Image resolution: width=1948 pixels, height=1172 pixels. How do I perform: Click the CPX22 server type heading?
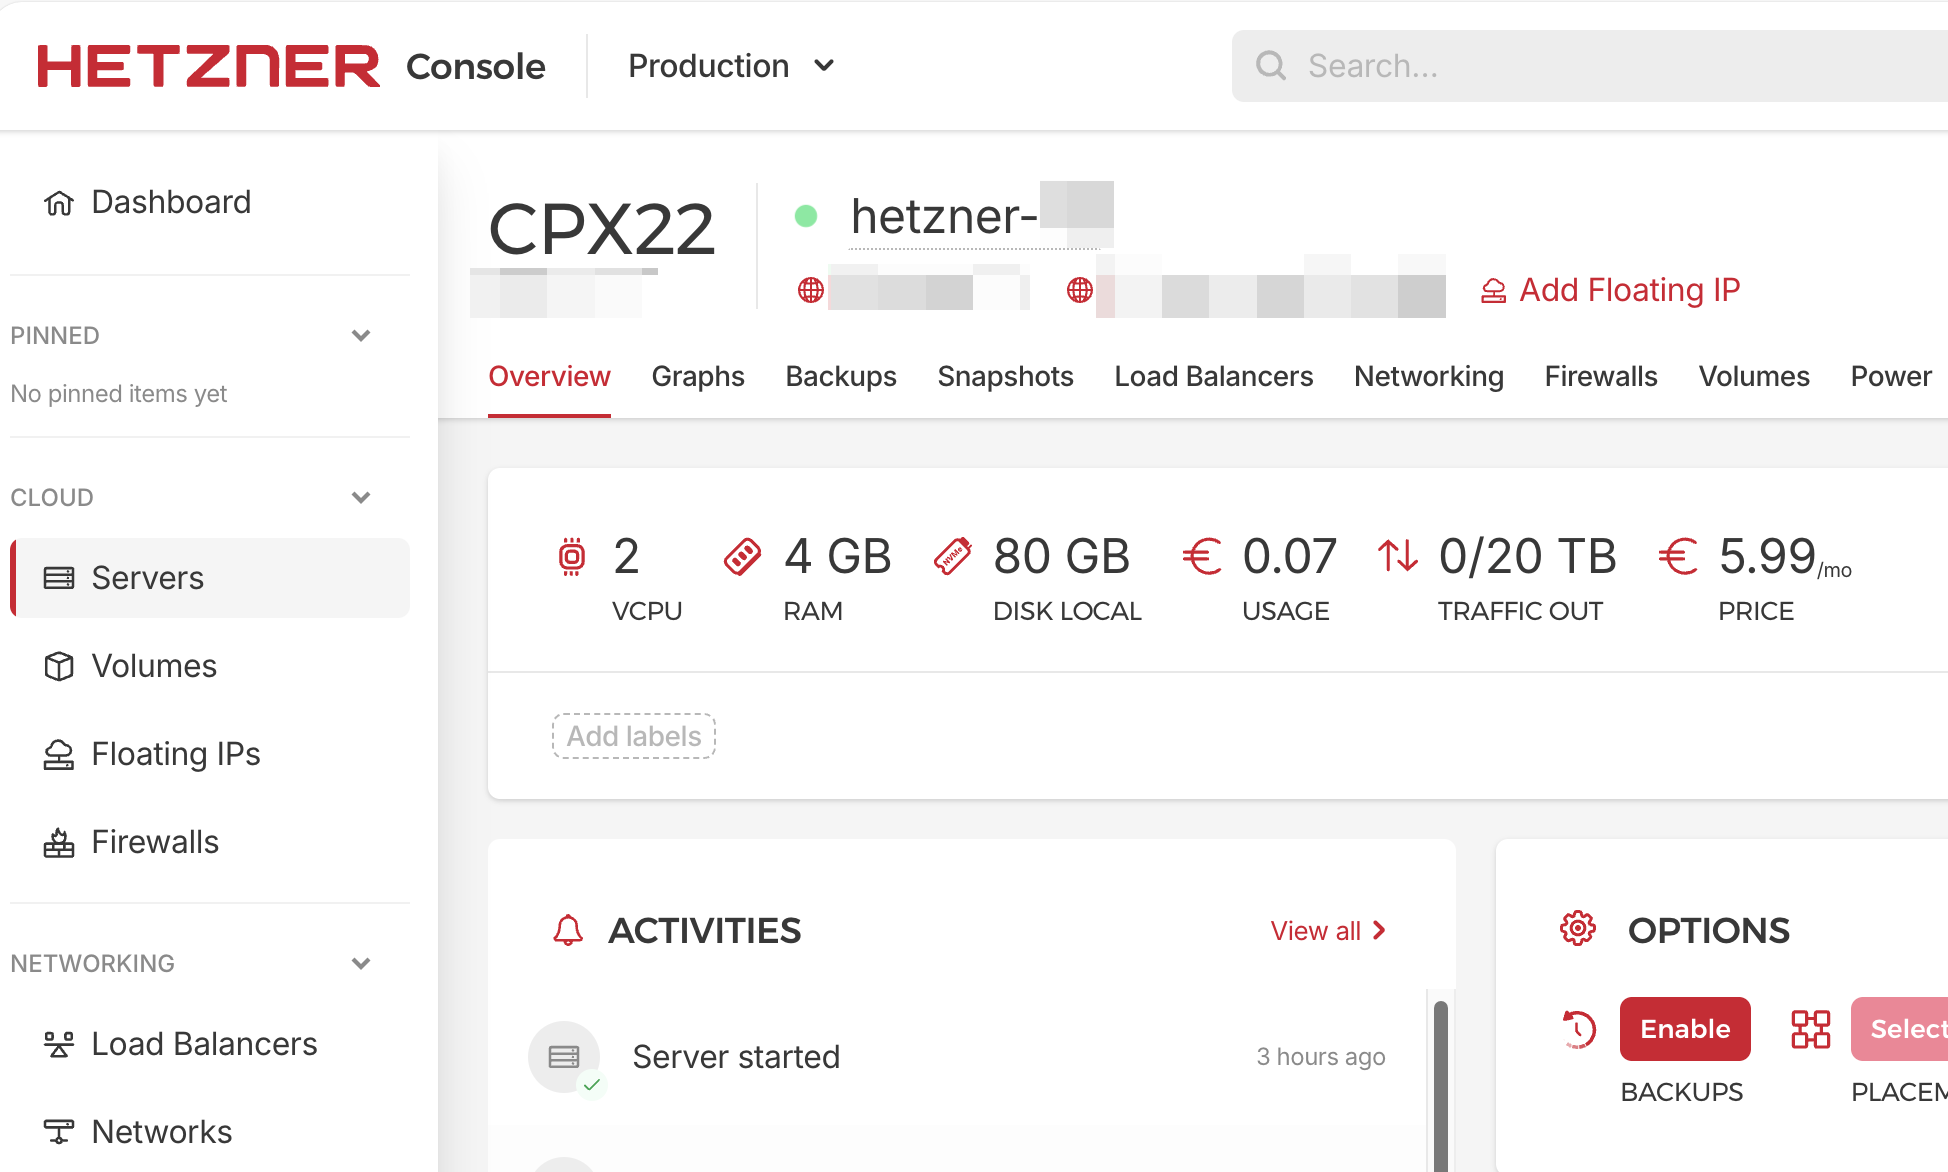602,229
